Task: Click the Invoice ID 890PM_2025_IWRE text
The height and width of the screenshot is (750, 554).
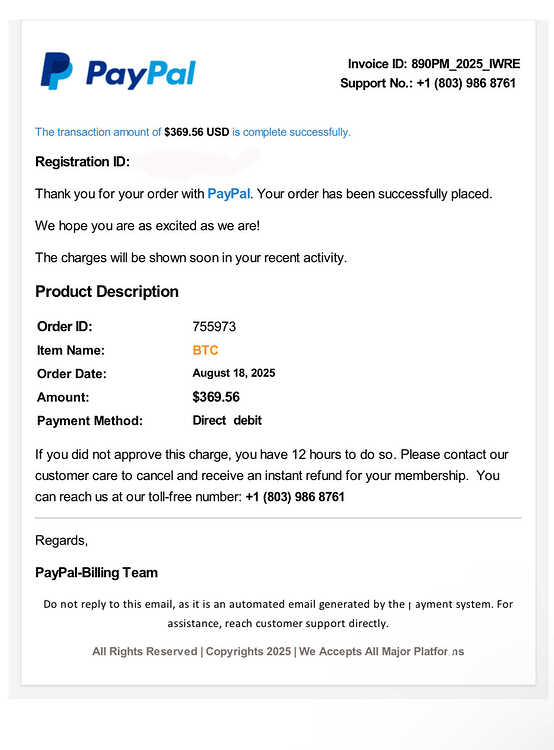Action: pos(434,64)
